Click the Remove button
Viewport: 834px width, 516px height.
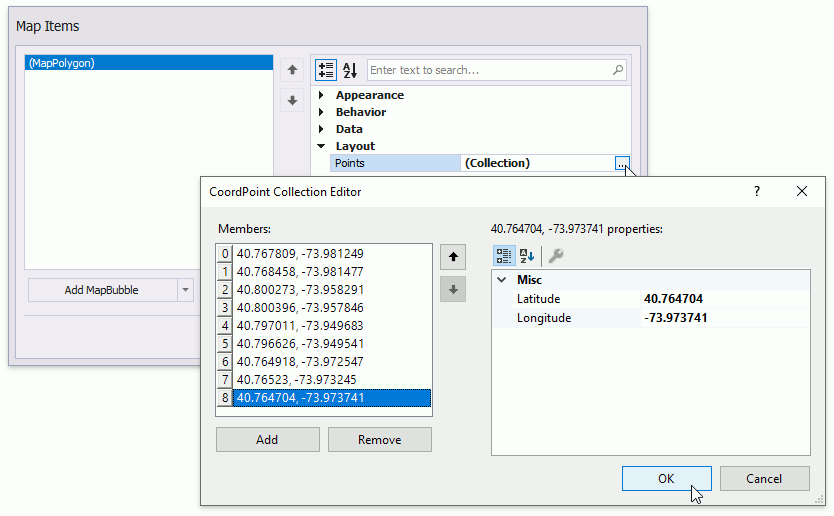tap(379, 440)
